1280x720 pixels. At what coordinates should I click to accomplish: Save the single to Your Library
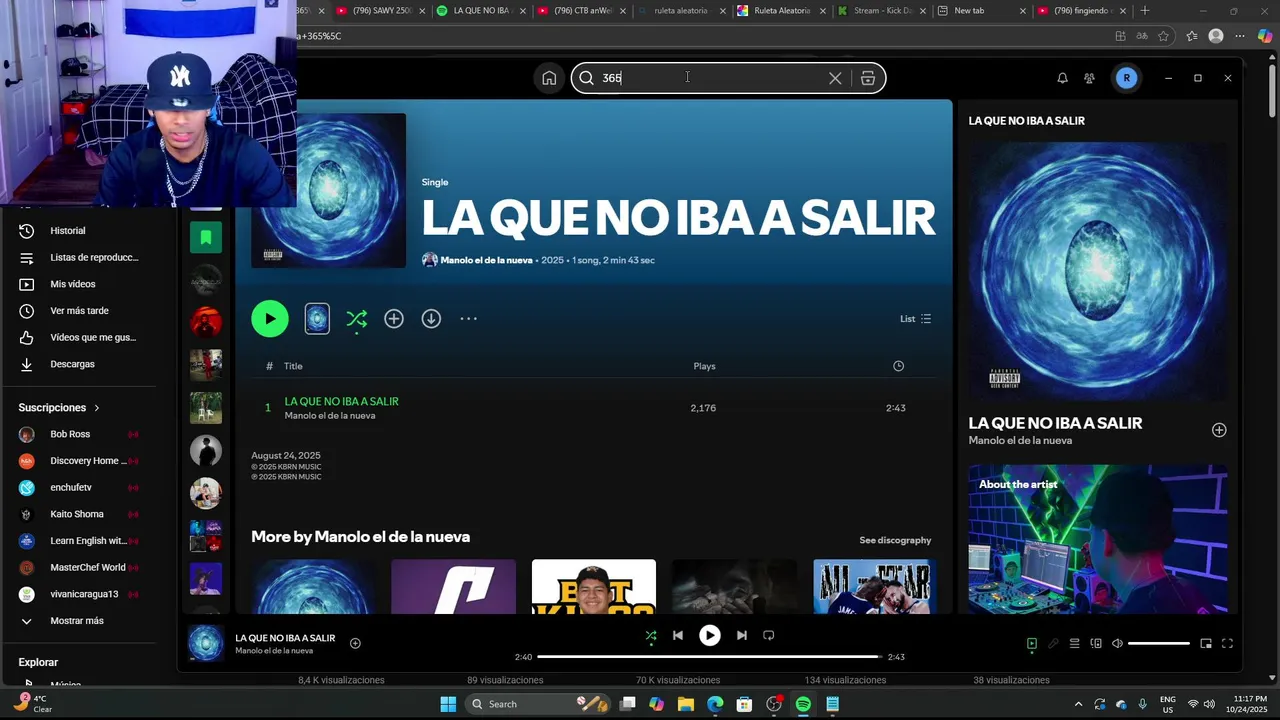tap(394, 319)
